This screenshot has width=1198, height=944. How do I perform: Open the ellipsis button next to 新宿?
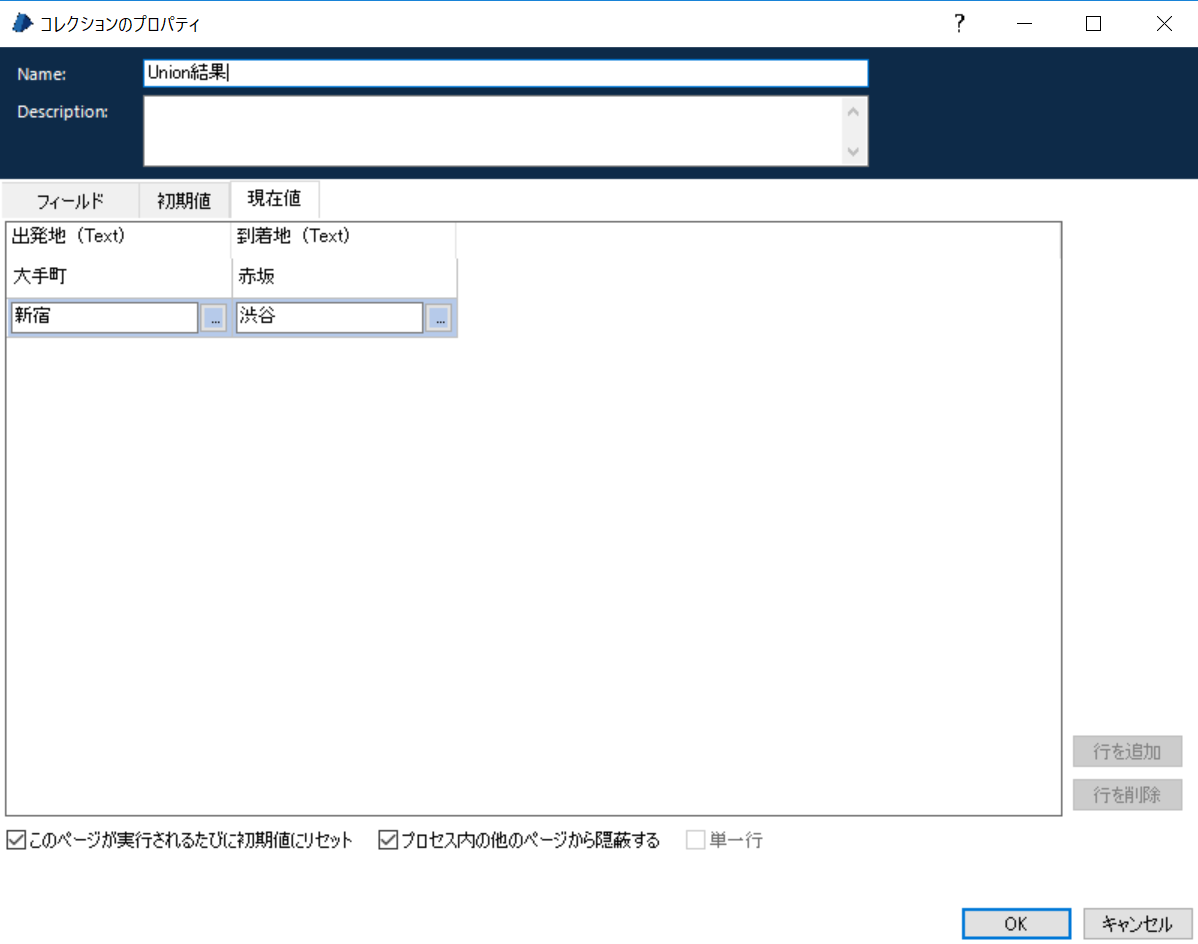[x=215, y=318]
